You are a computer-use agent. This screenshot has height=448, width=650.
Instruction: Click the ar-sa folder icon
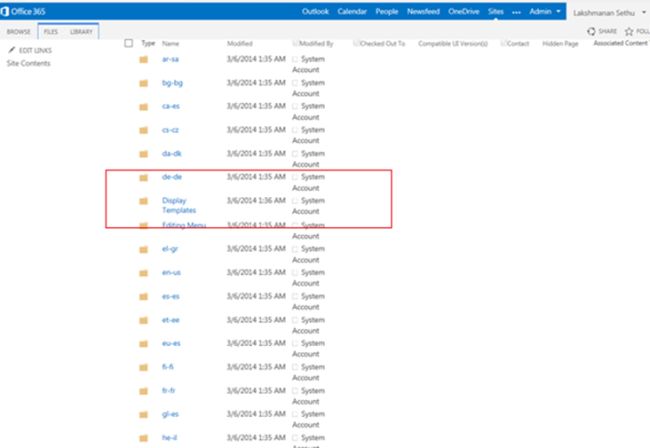tap(143, 60)
